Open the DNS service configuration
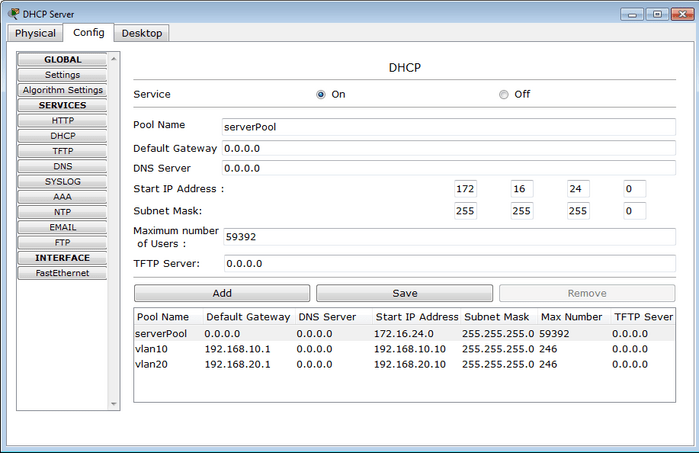The image size is (699, 453). tap(62, 166)
